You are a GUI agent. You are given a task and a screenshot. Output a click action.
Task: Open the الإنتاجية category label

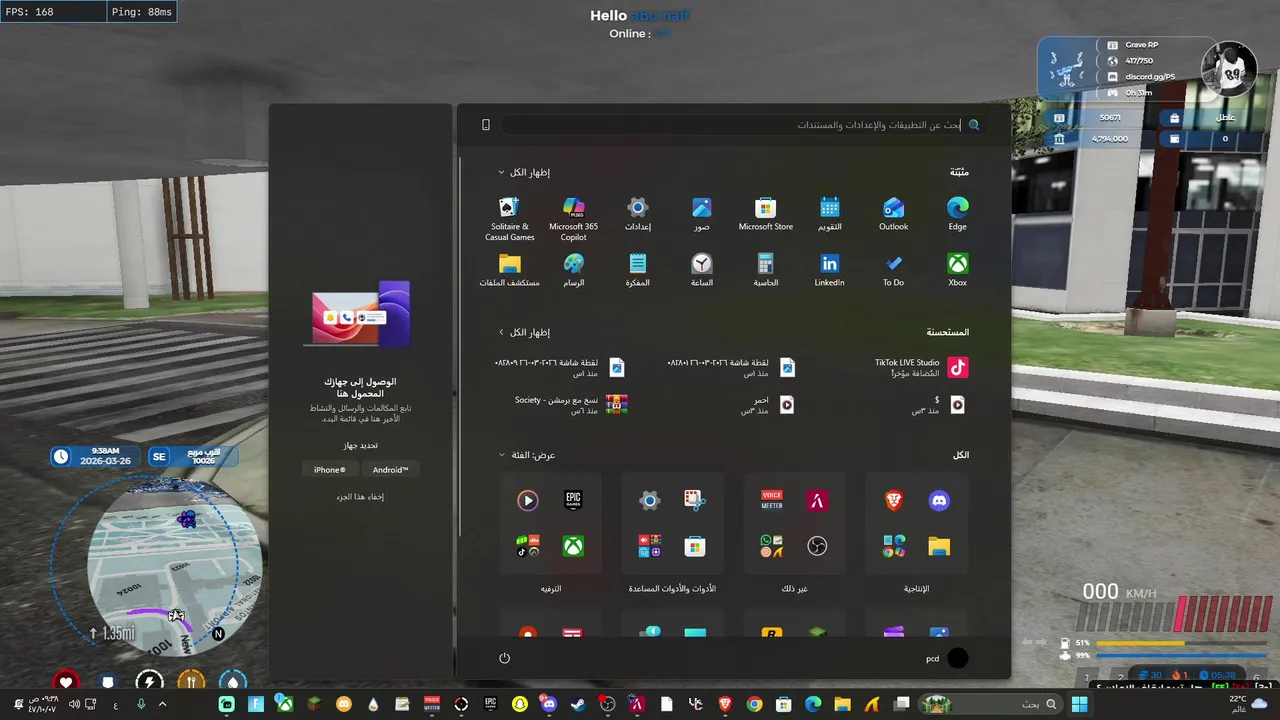pos(916,589)
